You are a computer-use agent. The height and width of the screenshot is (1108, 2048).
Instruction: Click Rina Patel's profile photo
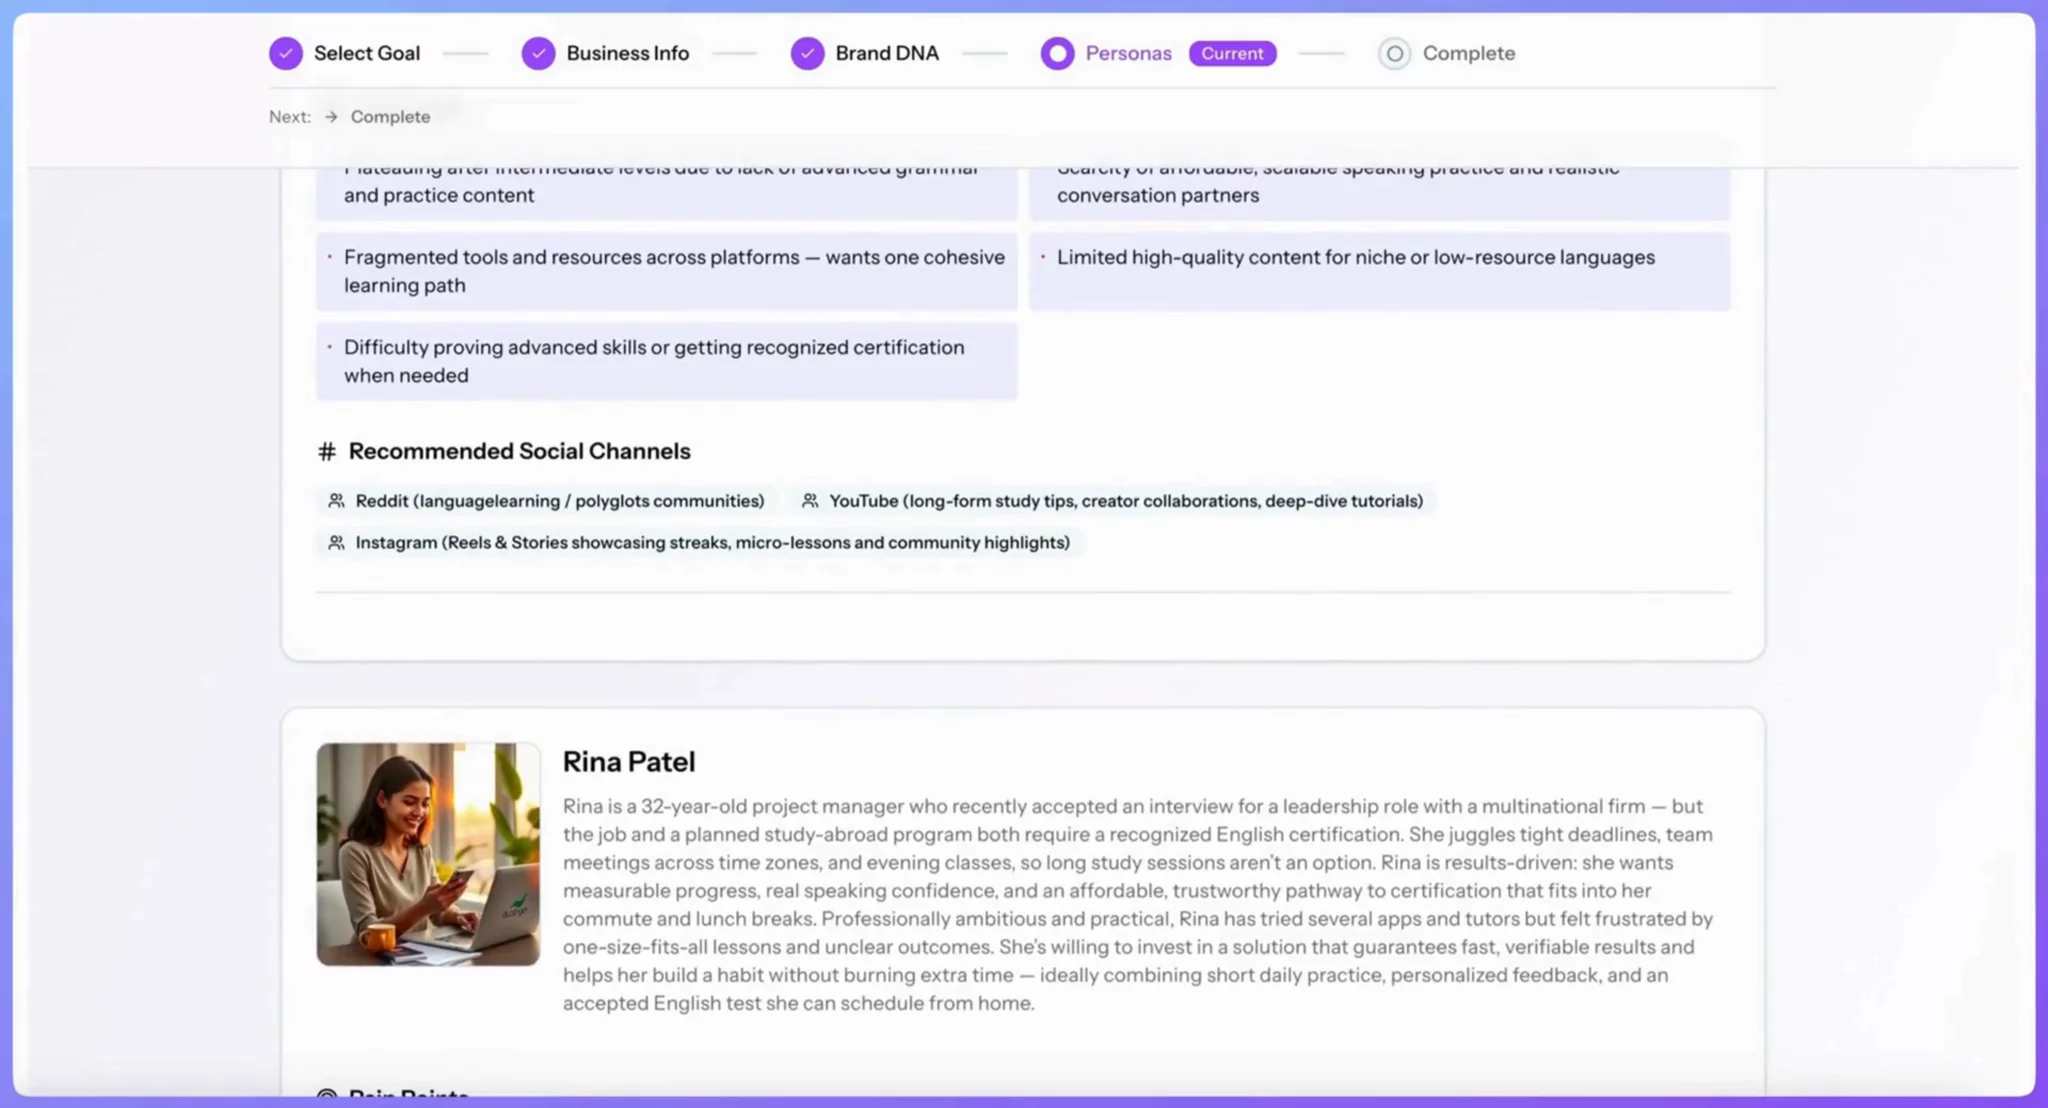(428, 854)
